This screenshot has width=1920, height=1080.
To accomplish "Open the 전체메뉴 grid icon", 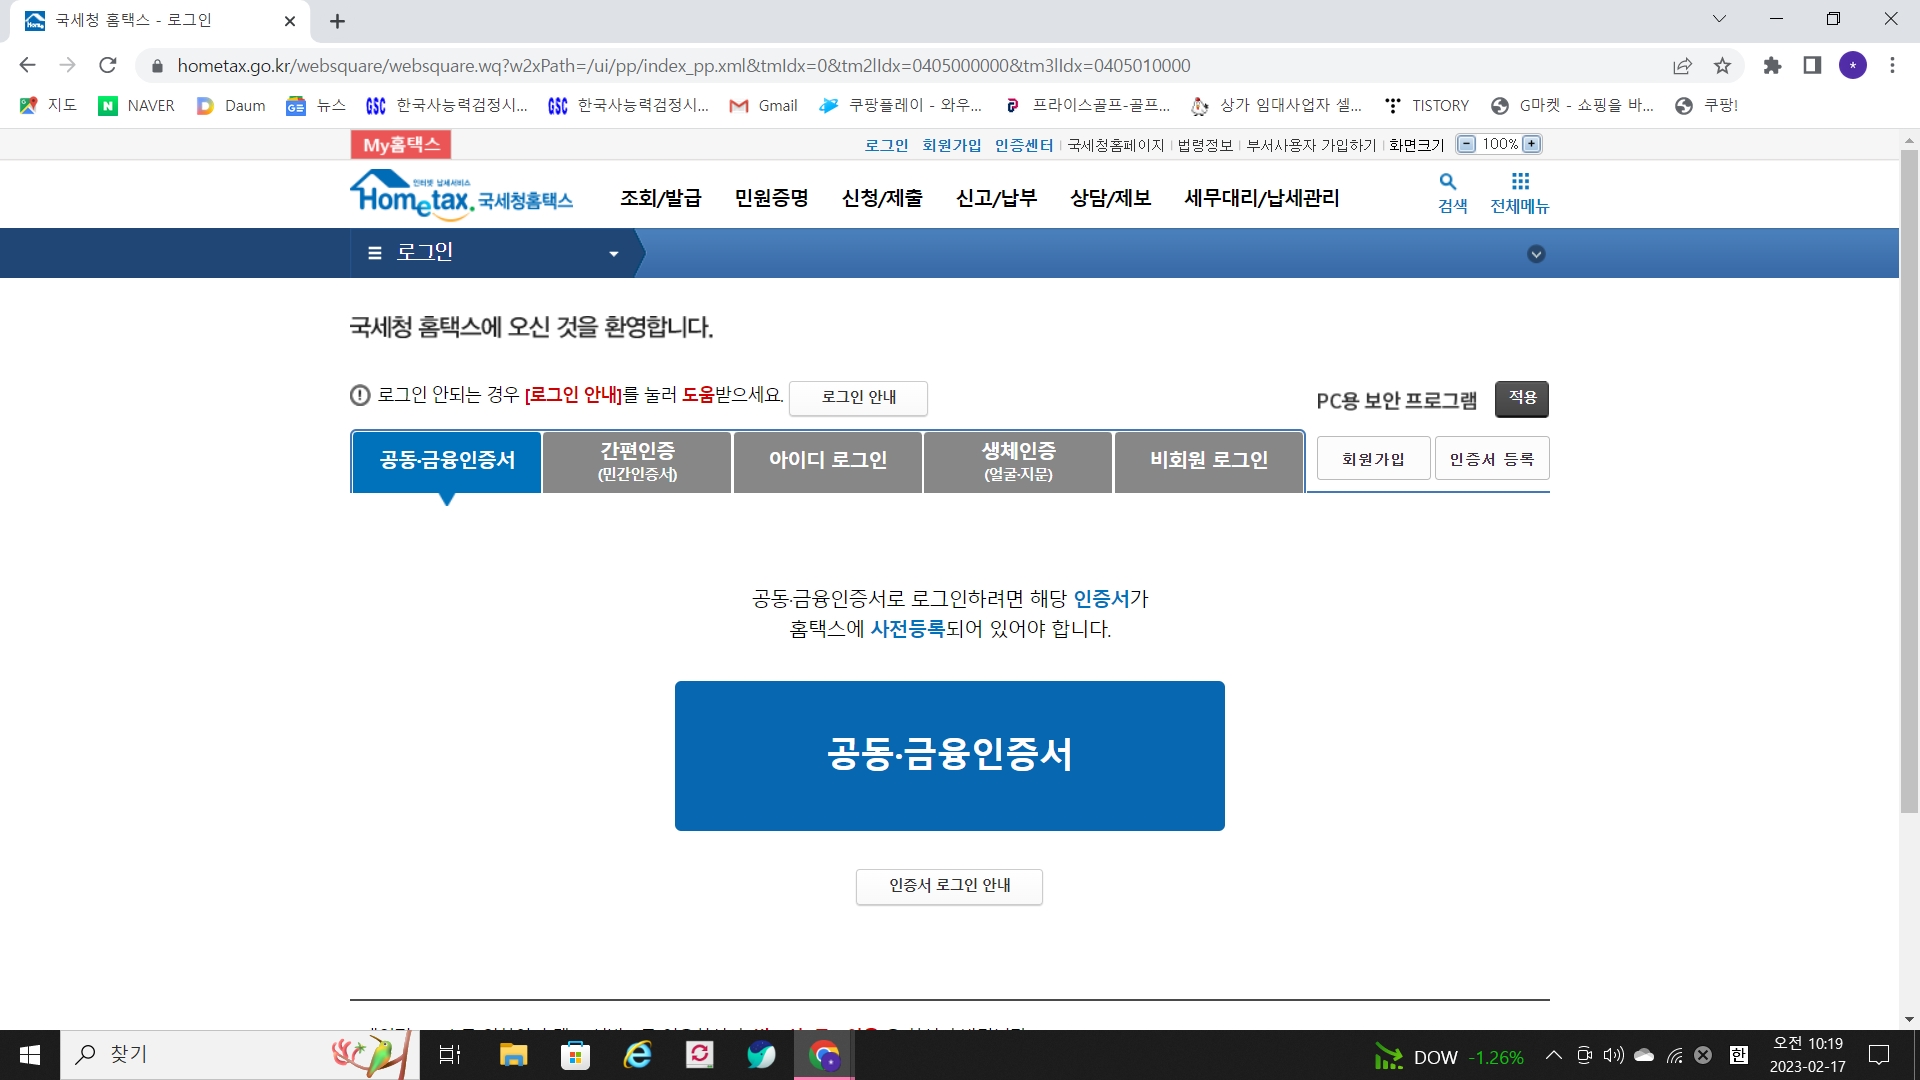I will coord(1520,182).
